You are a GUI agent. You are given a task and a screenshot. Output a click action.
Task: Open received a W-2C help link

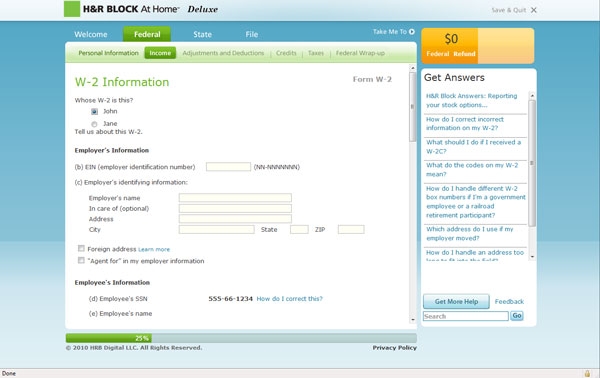(473, 147)
